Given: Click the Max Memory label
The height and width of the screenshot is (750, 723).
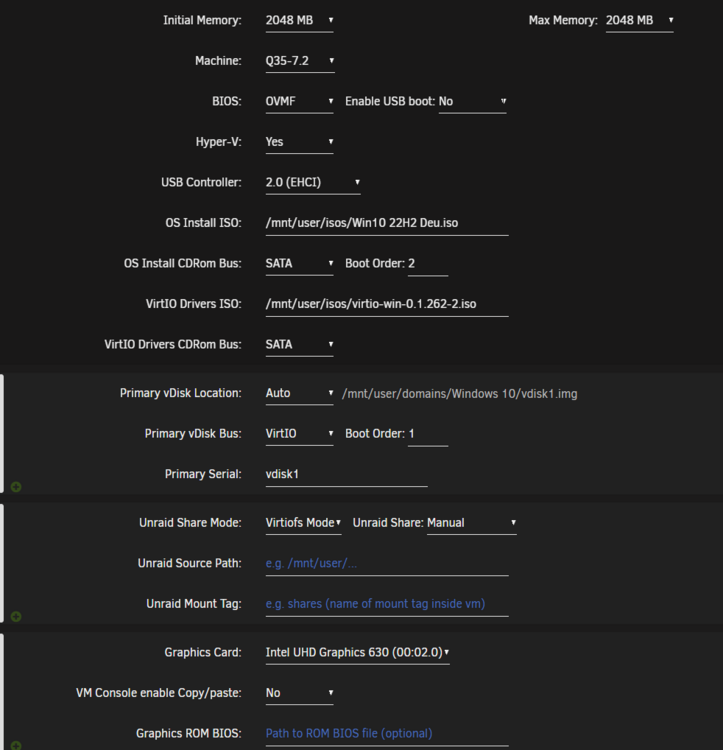Looking at the screenshot, I should tap(563, 21).
